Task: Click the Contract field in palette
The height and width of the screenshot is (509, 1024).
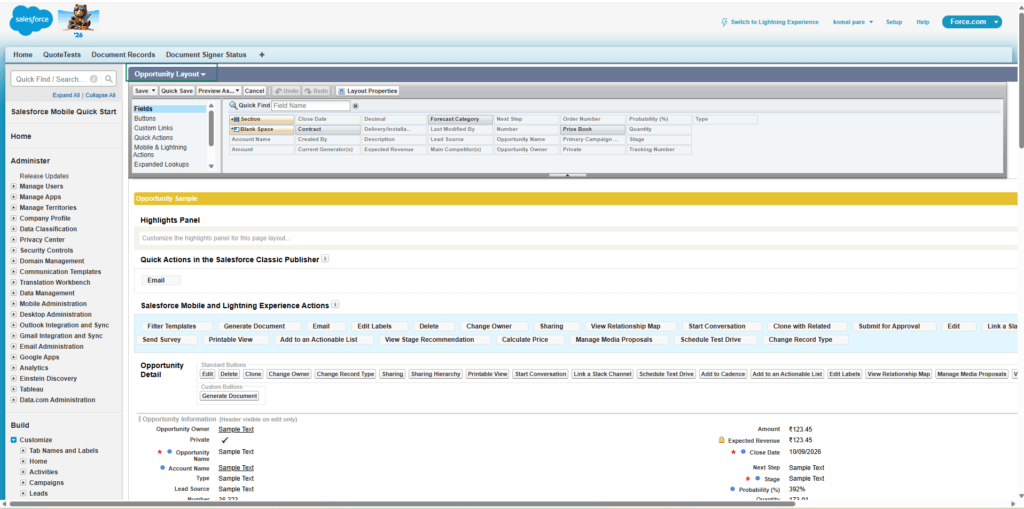Action: click(x=327, y=129)
